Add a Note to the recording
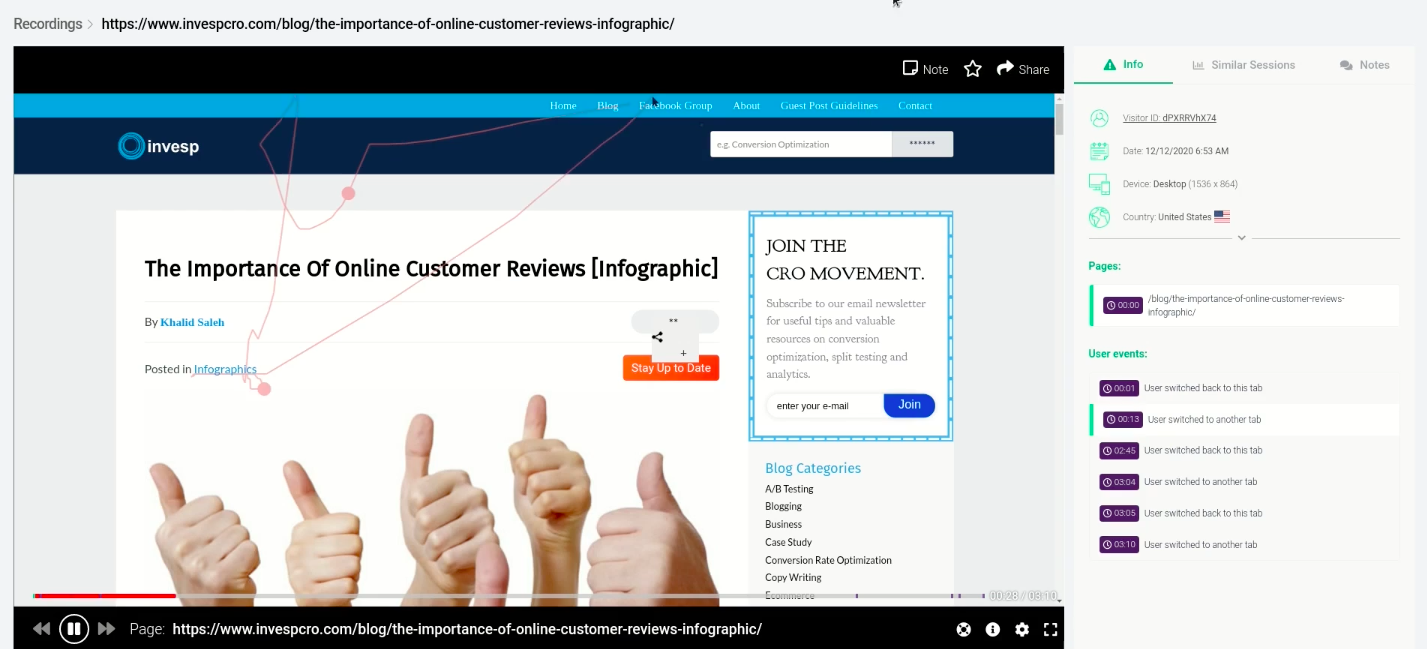Screen dimensions: 1427x649 pos(925,69)
